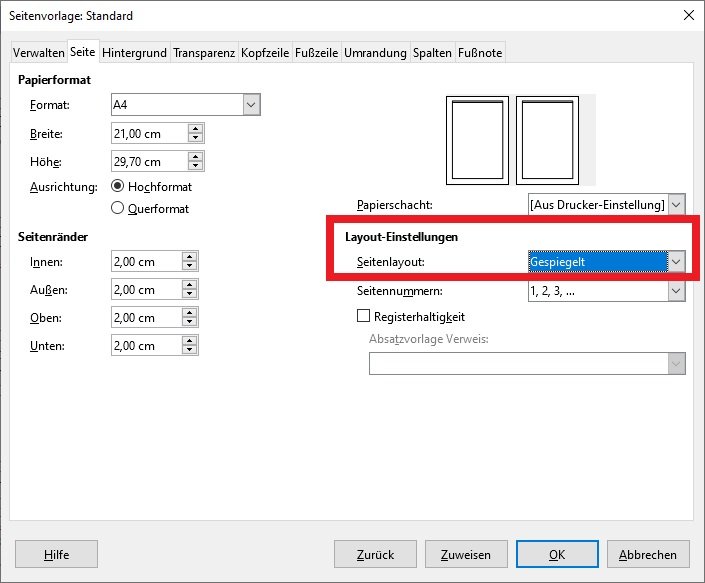This screenshot has width=705, height=583.
Task: Increase the Breite width spinner value
Action: 195,128
